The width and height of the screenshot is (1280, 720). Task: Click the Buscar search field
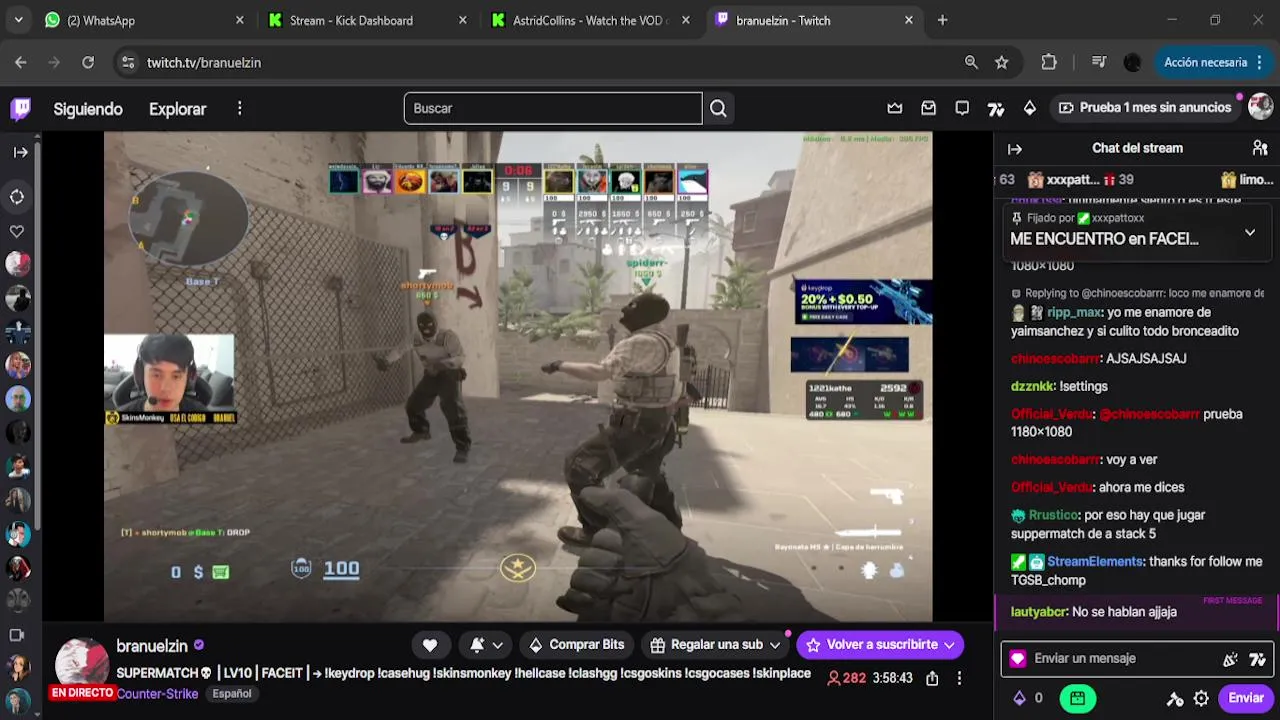(553, 108)
